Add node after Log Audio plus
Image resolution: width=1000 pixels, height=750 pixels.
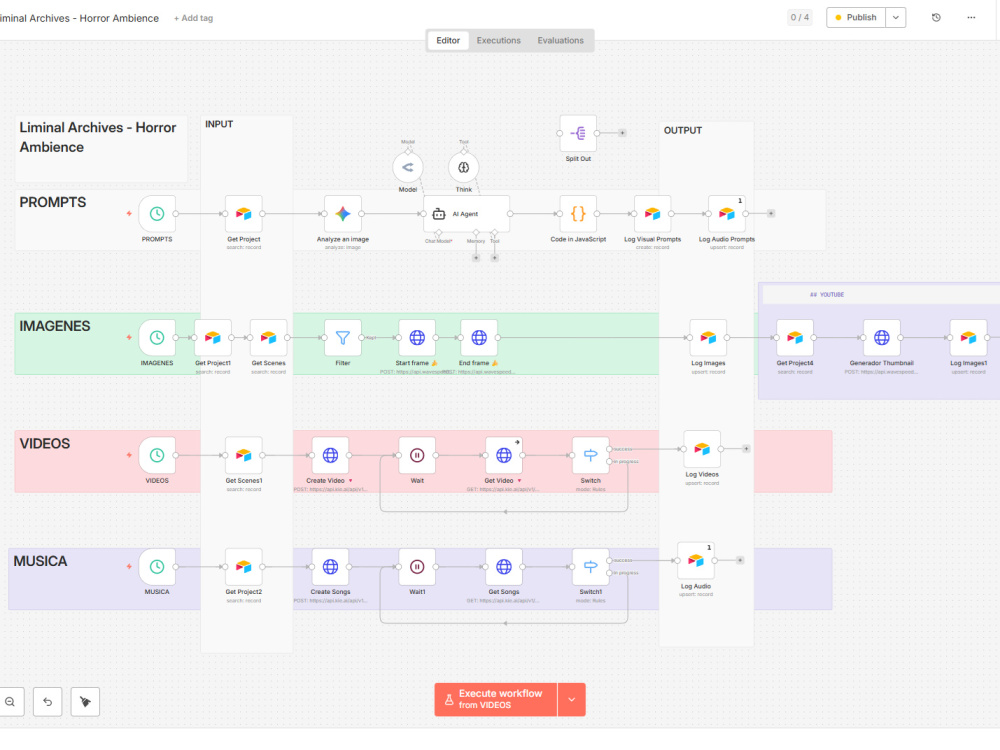pyautogui.click(x=740, y=561)
